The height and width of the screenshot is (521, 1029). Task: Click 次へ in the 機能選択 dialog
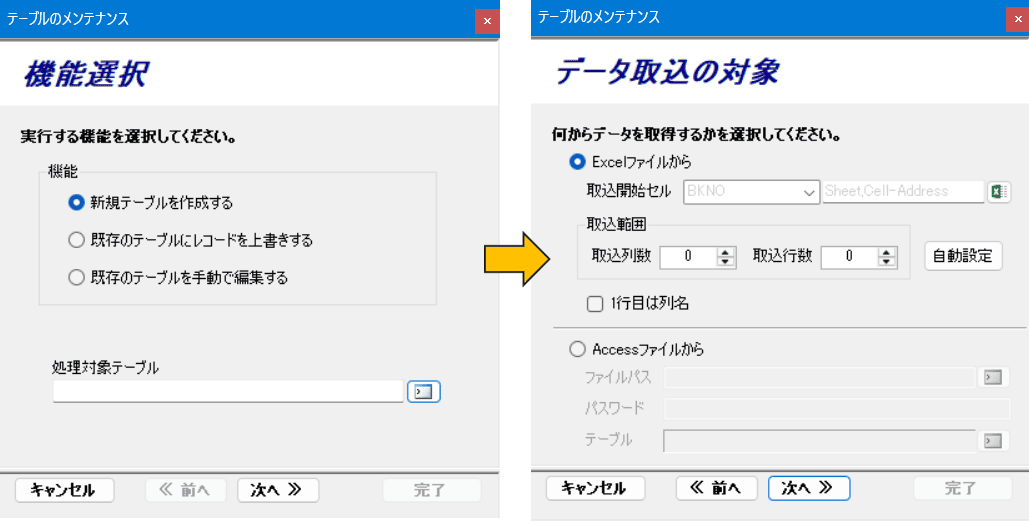click(277, 490)
